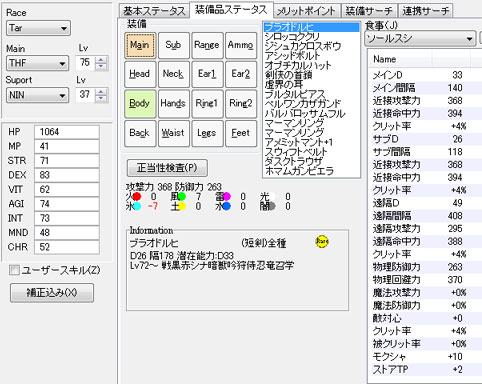482x384 pixels.
Task: Increase support job level 37 stepper
Action: [x=101, y=91]
